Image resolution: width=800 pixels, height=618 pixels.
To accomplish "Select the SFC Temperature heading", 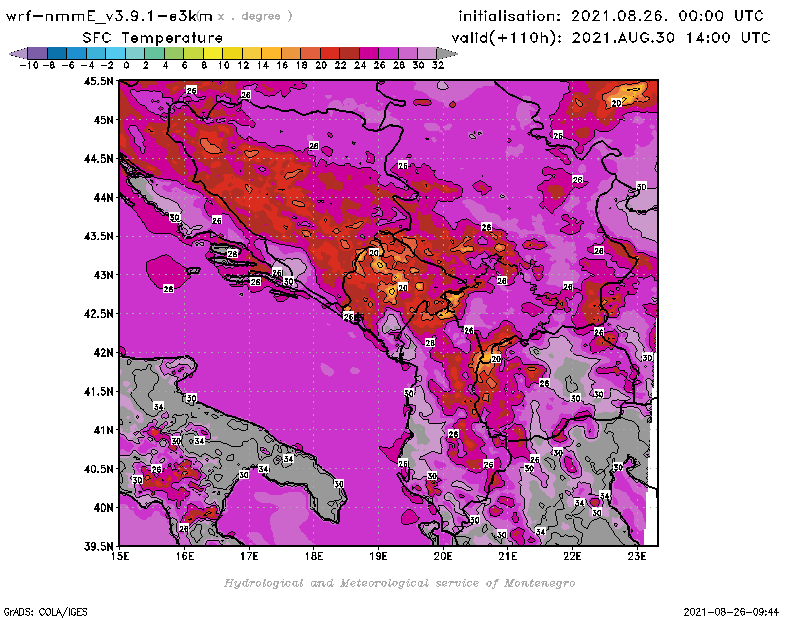I will [x=153, y=38].
